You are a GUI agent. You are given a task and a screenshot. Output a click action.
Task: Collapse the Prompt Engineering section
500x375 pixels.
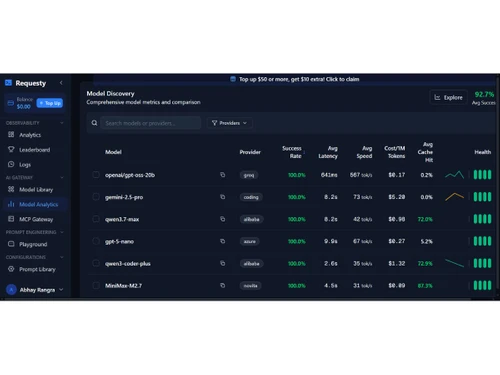coord(62,232)
